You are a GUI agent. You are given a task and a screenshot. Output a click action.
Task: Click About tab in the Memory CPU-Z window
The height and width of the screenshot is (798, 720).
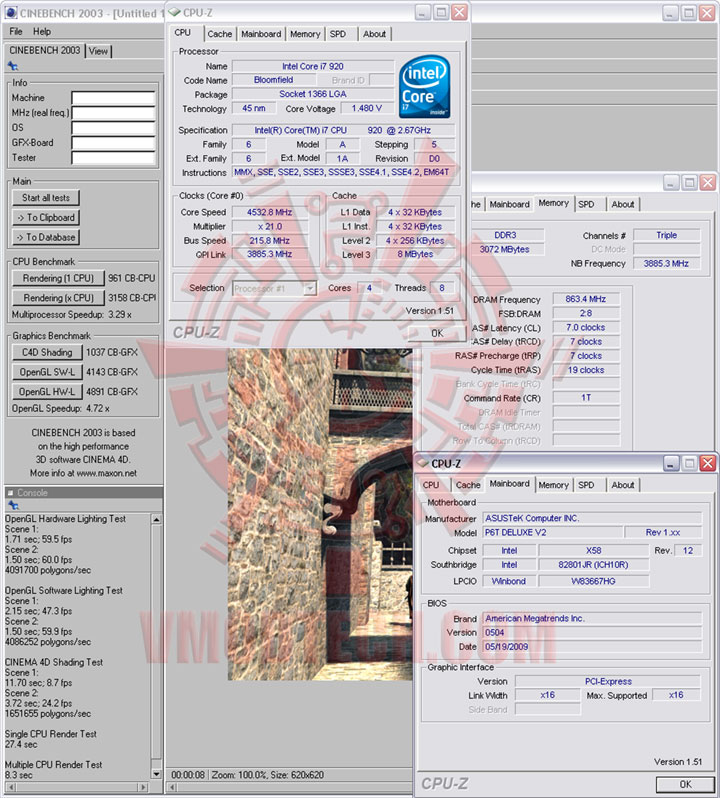[x=623, y=204]
